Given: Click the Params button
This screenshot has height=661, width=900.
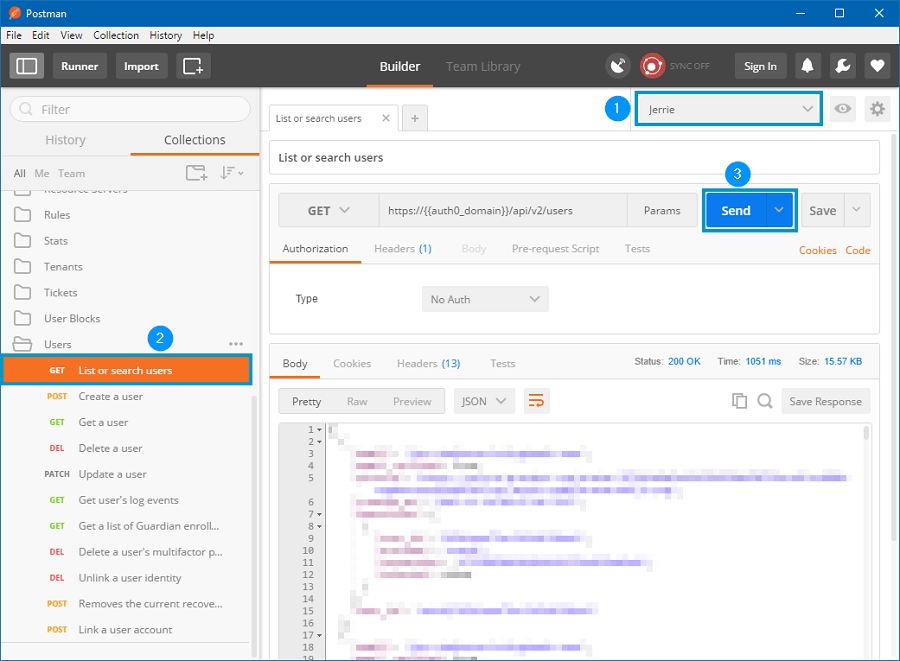Looking at the screenshot, I should click(662, 211).
